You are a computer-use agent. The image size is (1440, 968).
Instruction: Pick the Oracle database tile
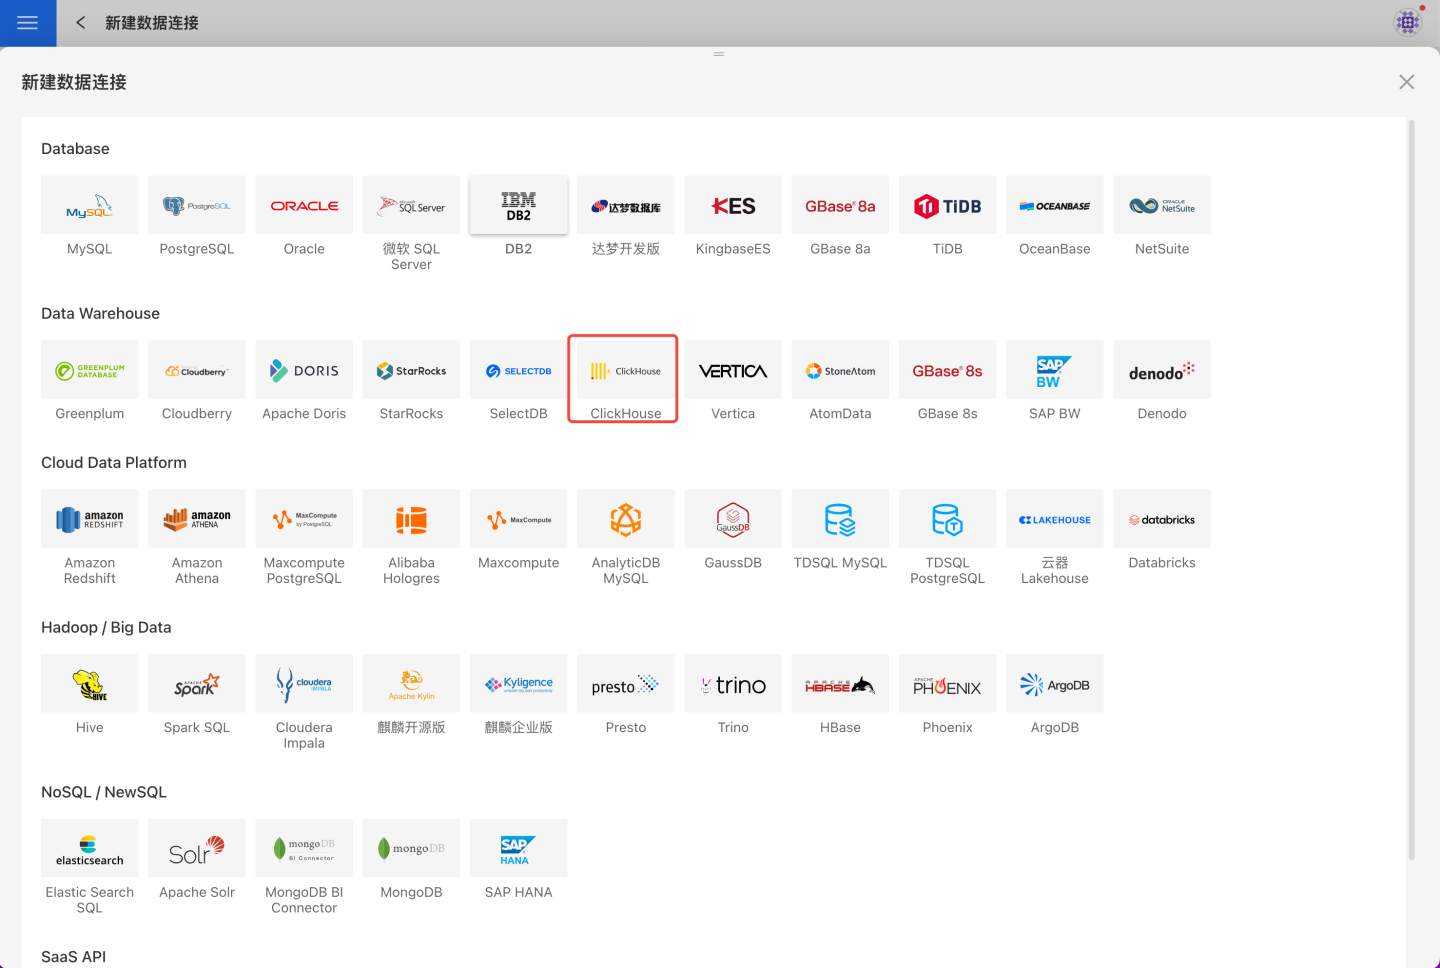pos(304,206)
